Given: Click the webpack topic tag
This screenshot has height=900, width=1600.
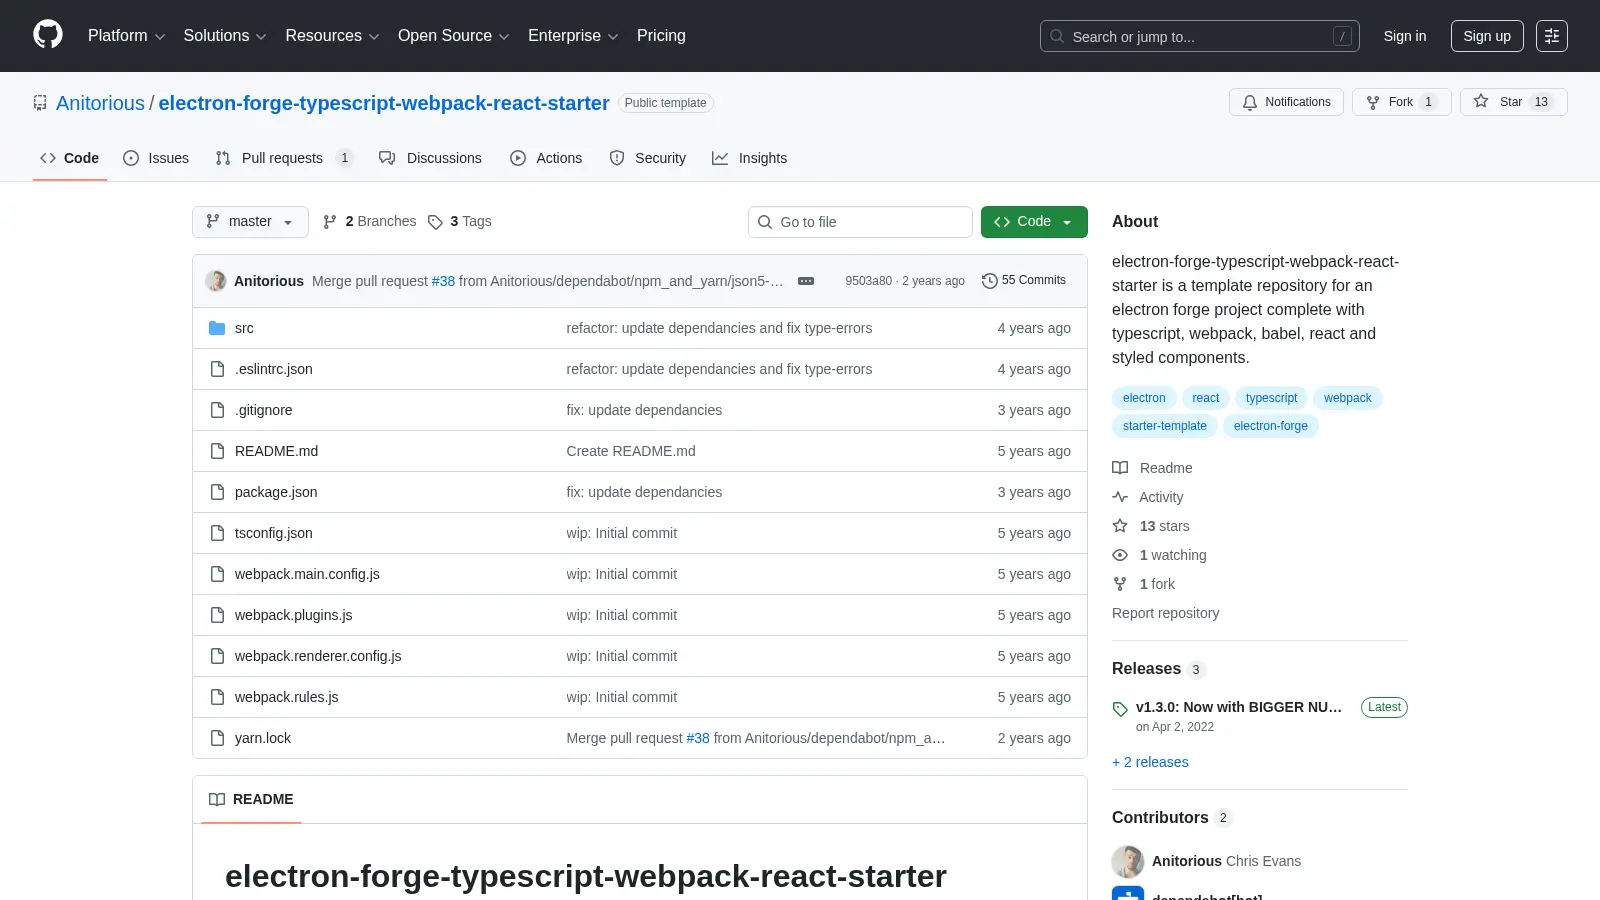Looking at the screenshot, I should coord(1347,398).
